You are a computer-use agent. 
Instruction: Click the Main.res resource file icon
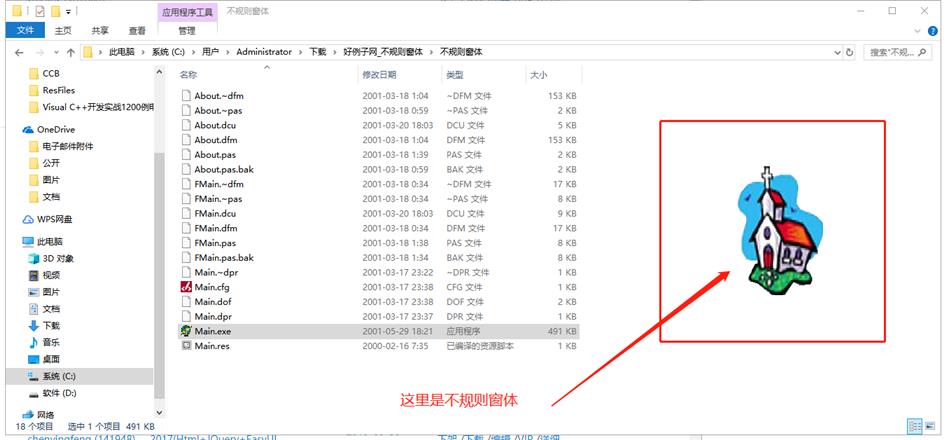click(186, 345)
